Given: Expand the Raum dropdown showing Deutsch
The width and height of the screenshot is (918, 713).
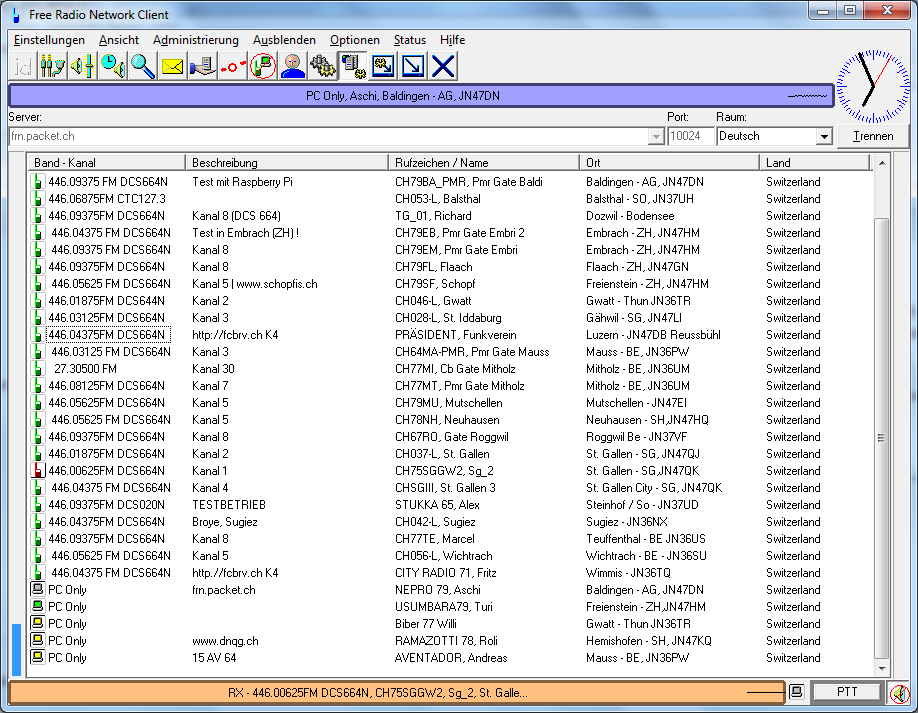Looking at the screenshot, I should click(824, 136).
